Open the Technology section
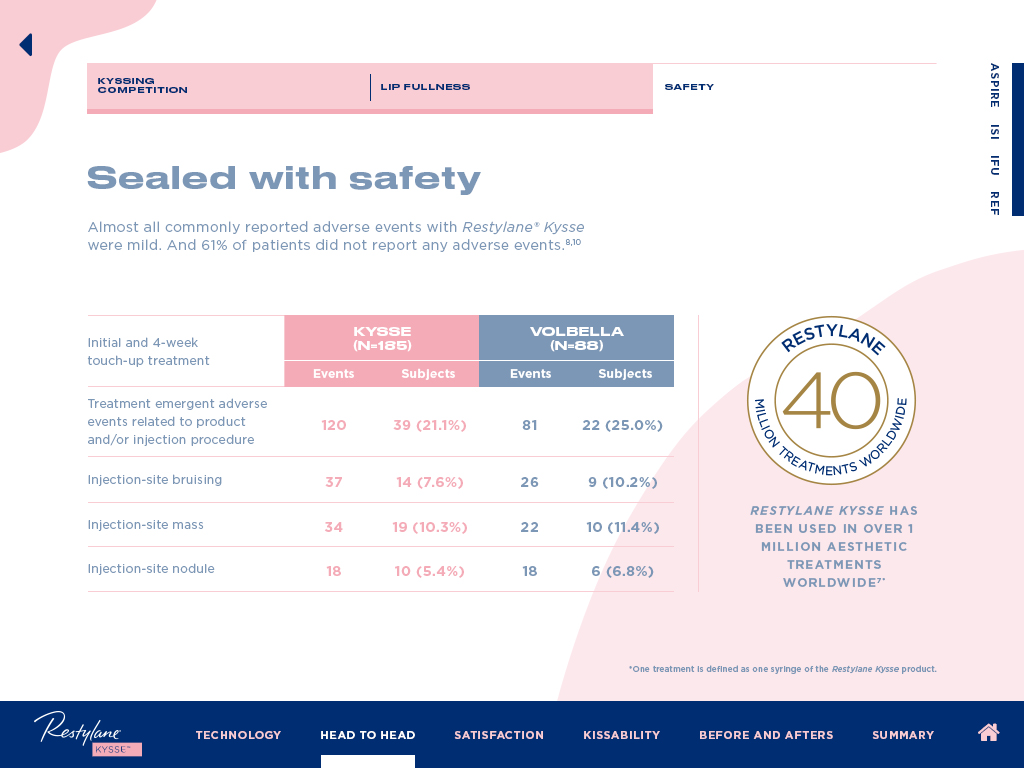The image size is (1024, 768). (238, 735)
